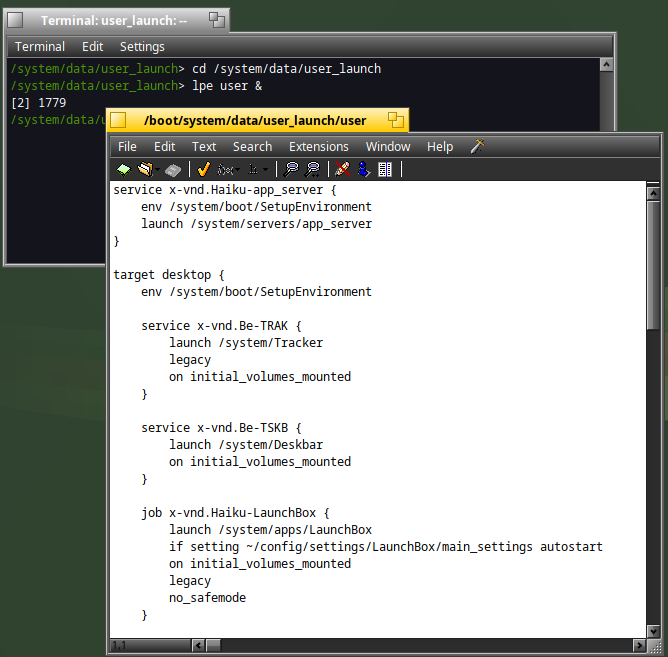Click the 'if setting ~/config/settings/LaunchBox/main_settings autostart' line
The height and width of the screenshot is (657, 668).
point(386,547)
